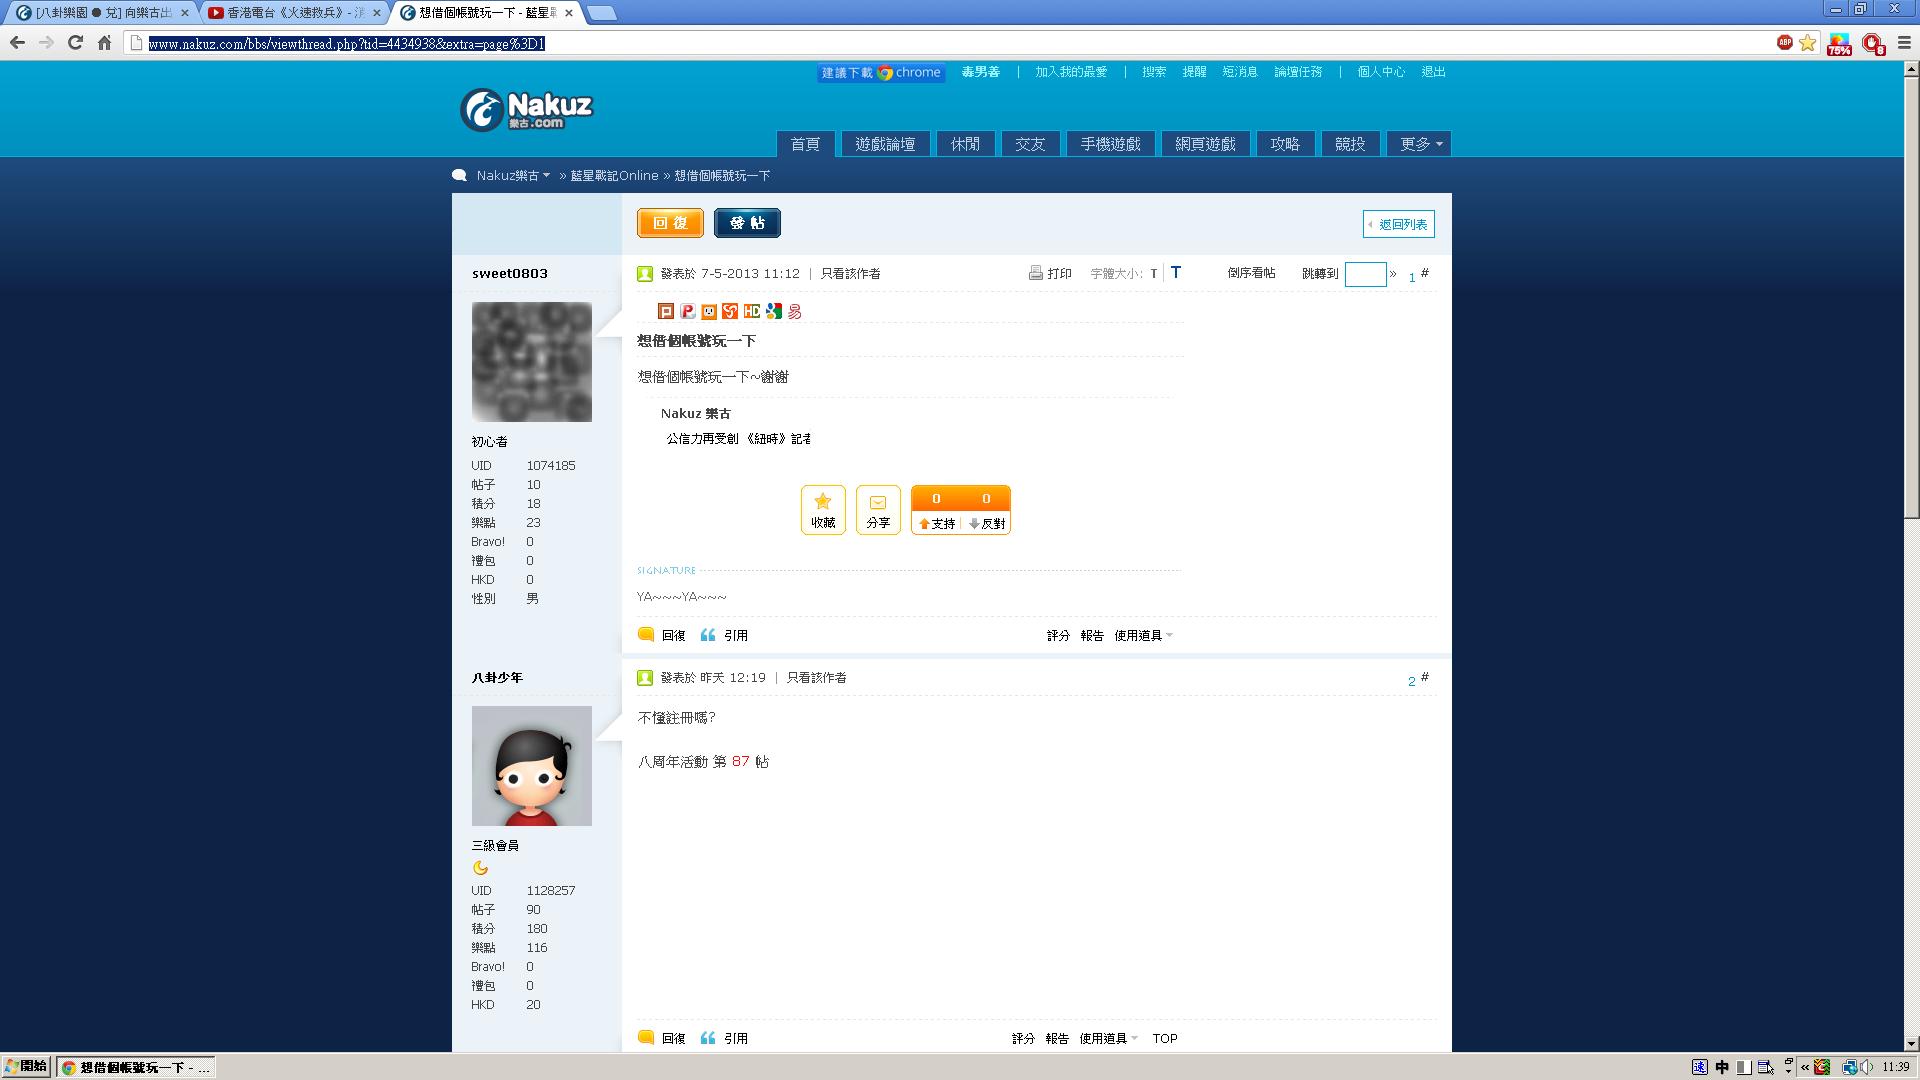Click the blue 發帖 new post button
This screenshot has height=1080, width=1920.
tap(747, 223)
